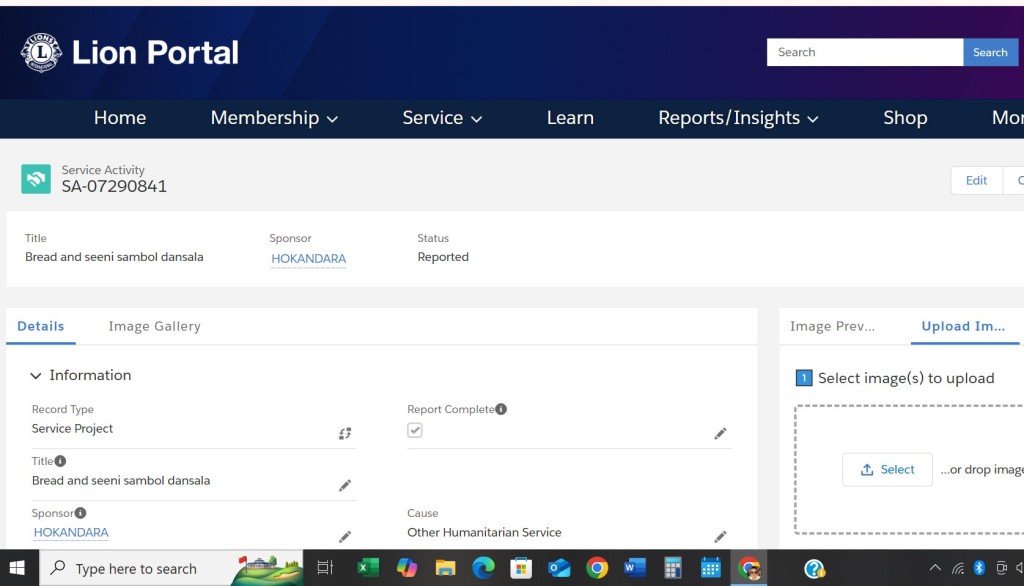1024x586 pixels.
Task: Open HOKANDARA sponsor link in header
Action: (x=308, y=259)
